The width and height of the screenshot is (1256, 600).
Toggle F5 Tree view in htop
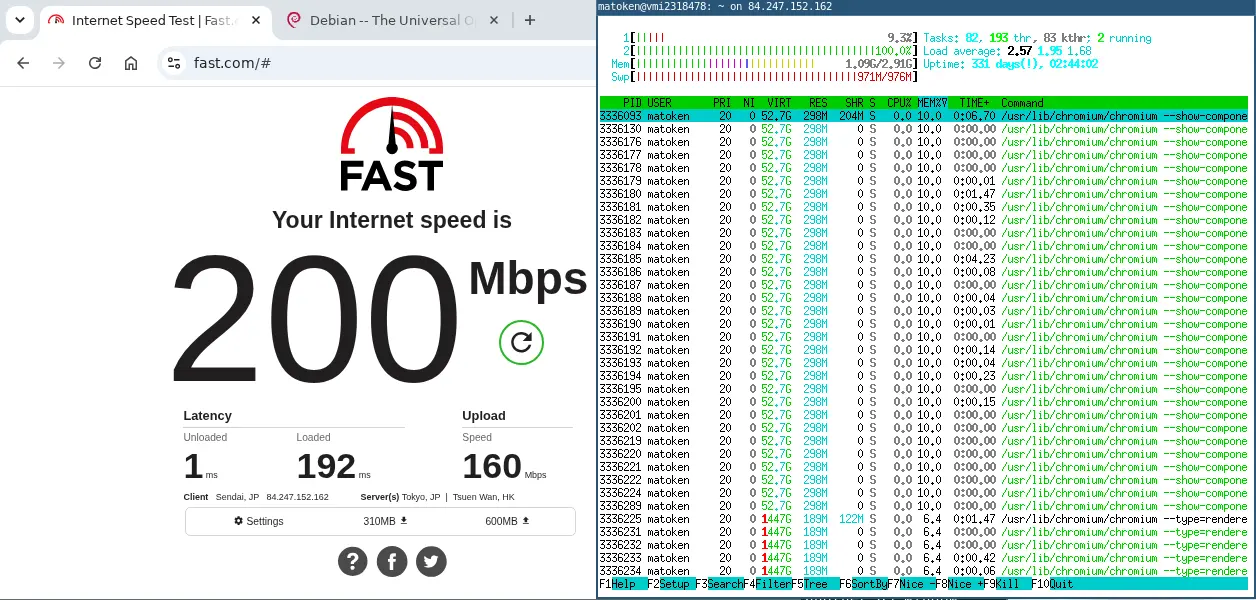pyautogui.click(x=815, y=584)
